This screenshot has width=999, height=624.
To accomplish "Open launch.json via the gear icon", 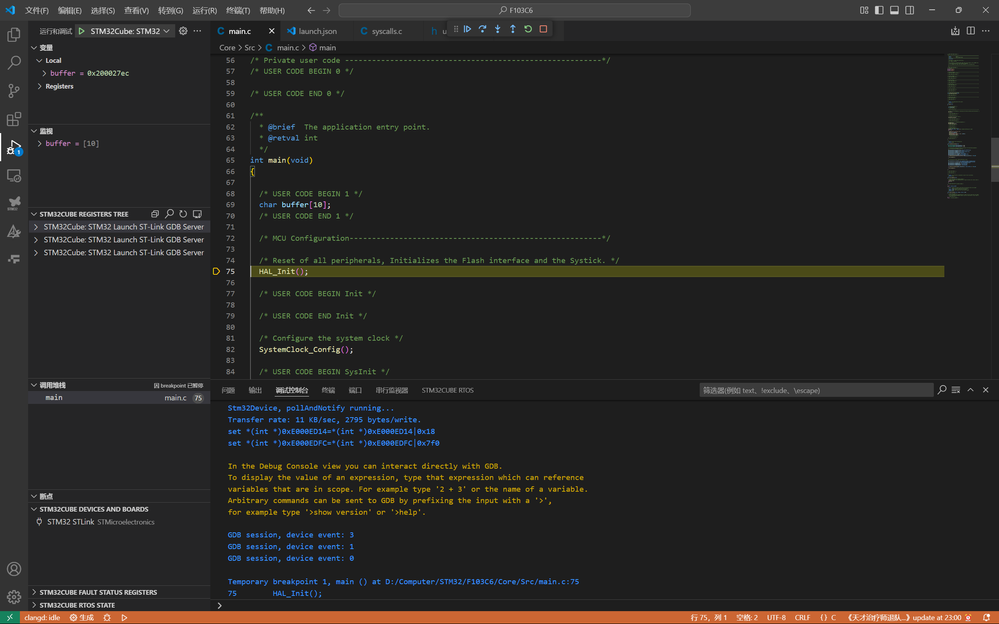I will 183,31.
